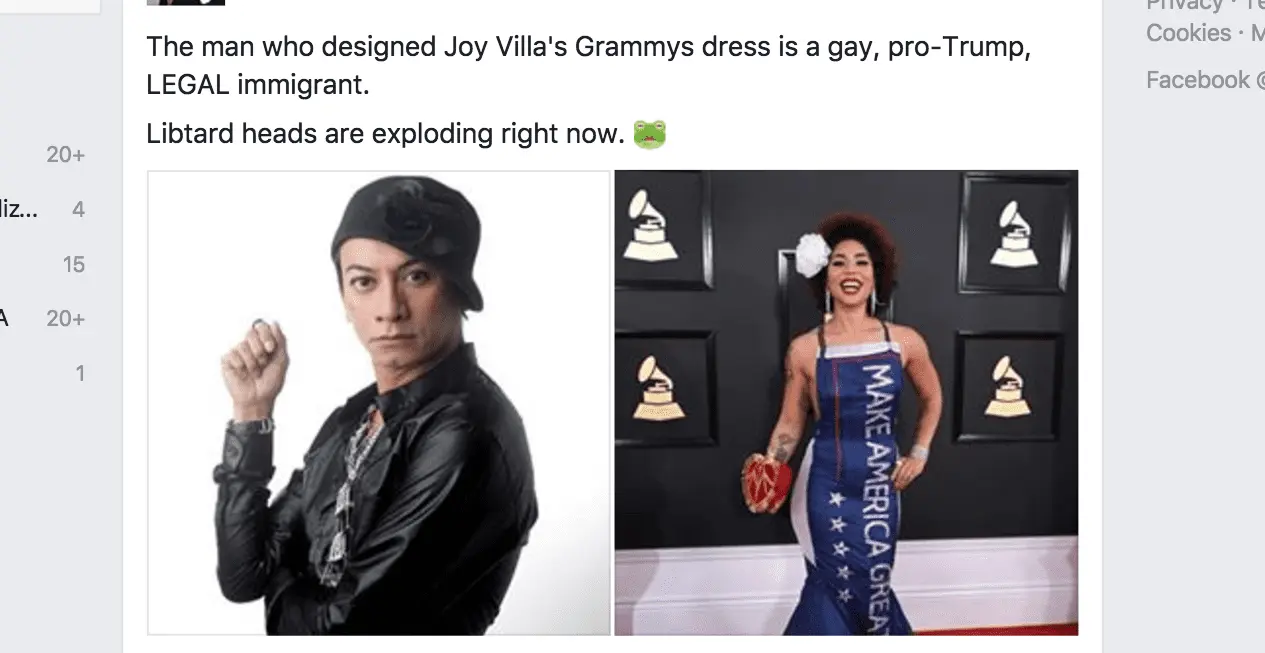Open the Cookies footer link
This screenshot has width=1265, height=653.
pyautogui.click(x=1188, y=33)
